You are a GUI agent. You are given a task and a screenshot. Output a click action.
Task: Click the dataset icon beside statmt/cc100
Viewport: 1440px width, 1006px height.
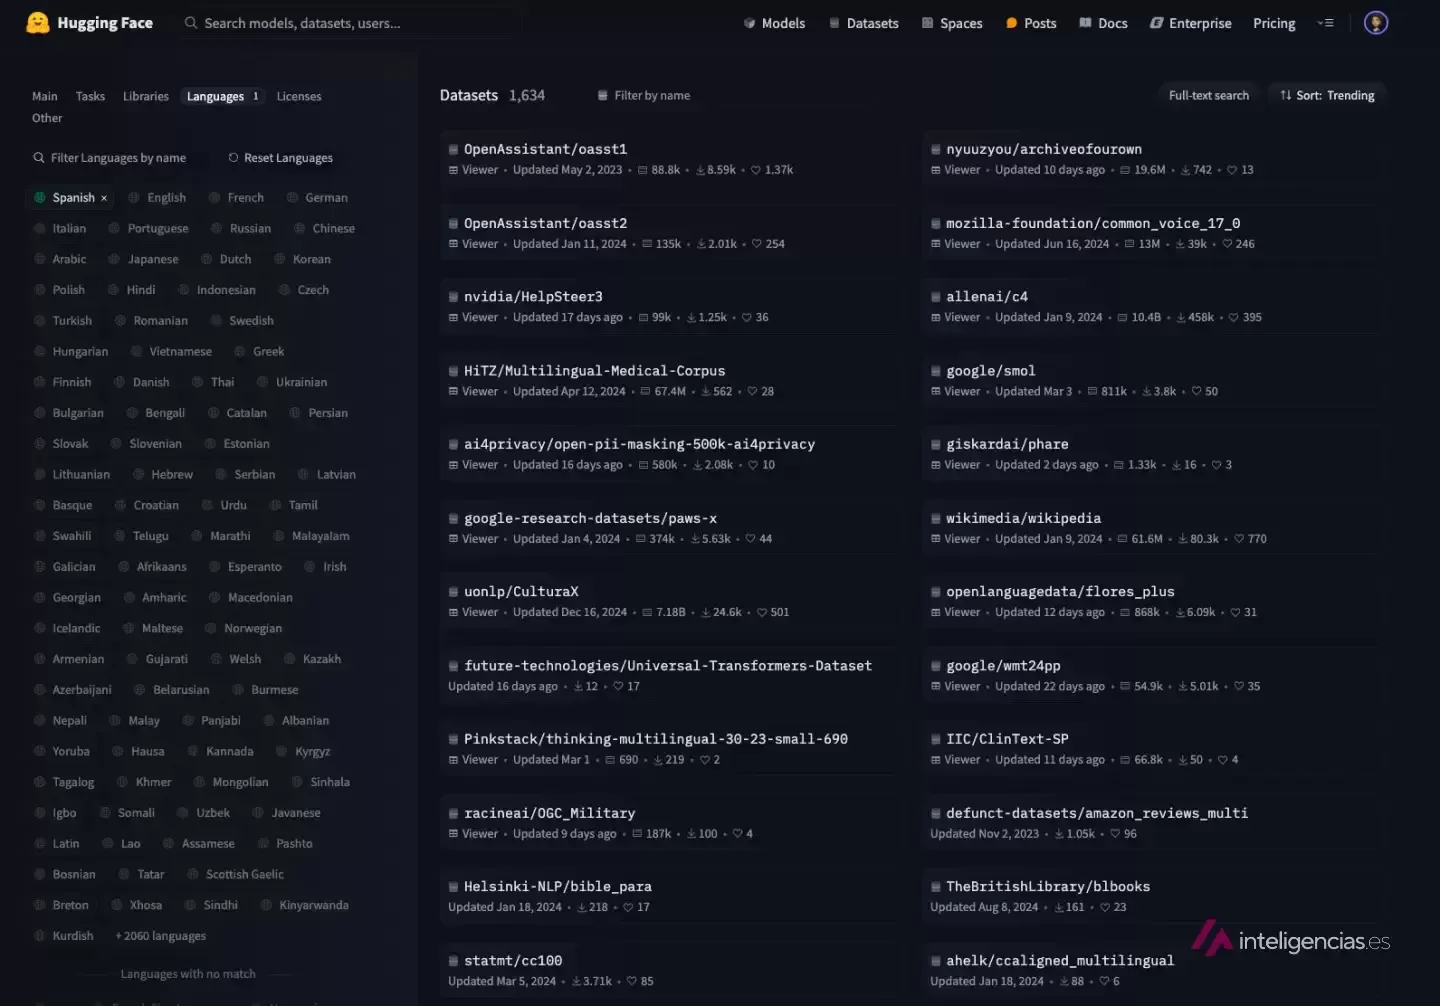point(453,961)
